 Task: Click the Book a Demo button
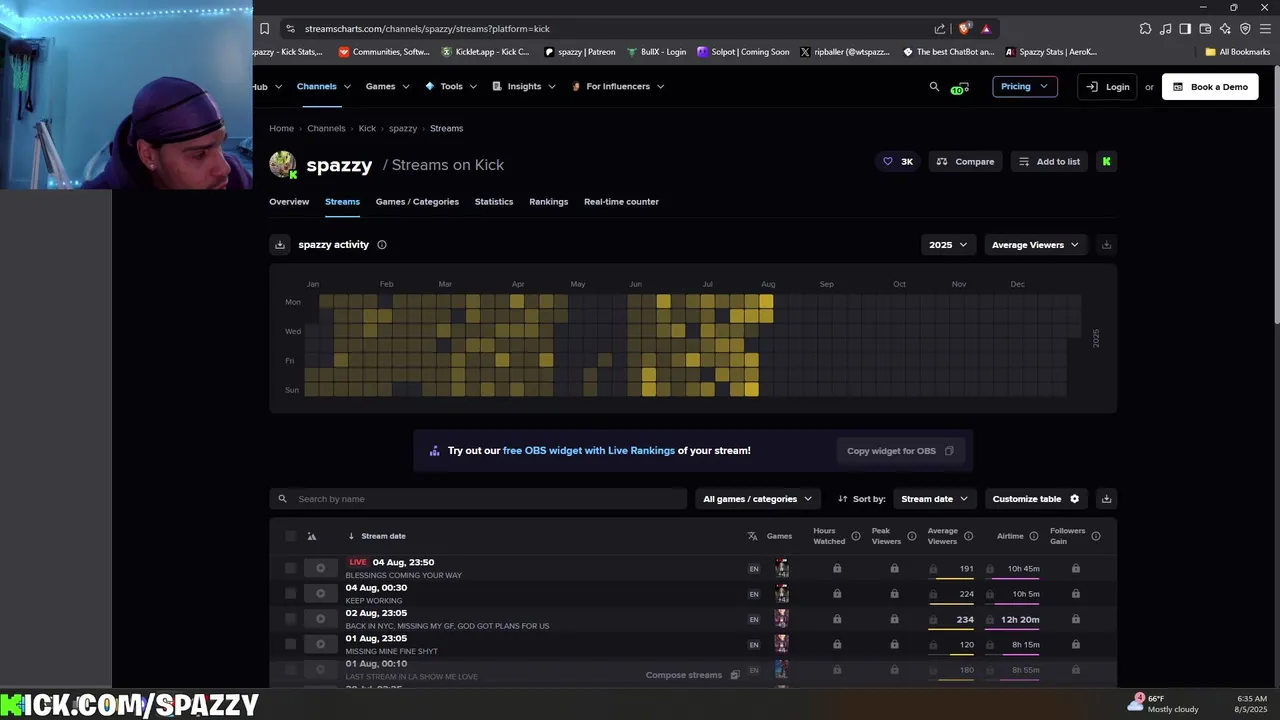tap(1210, 87)
